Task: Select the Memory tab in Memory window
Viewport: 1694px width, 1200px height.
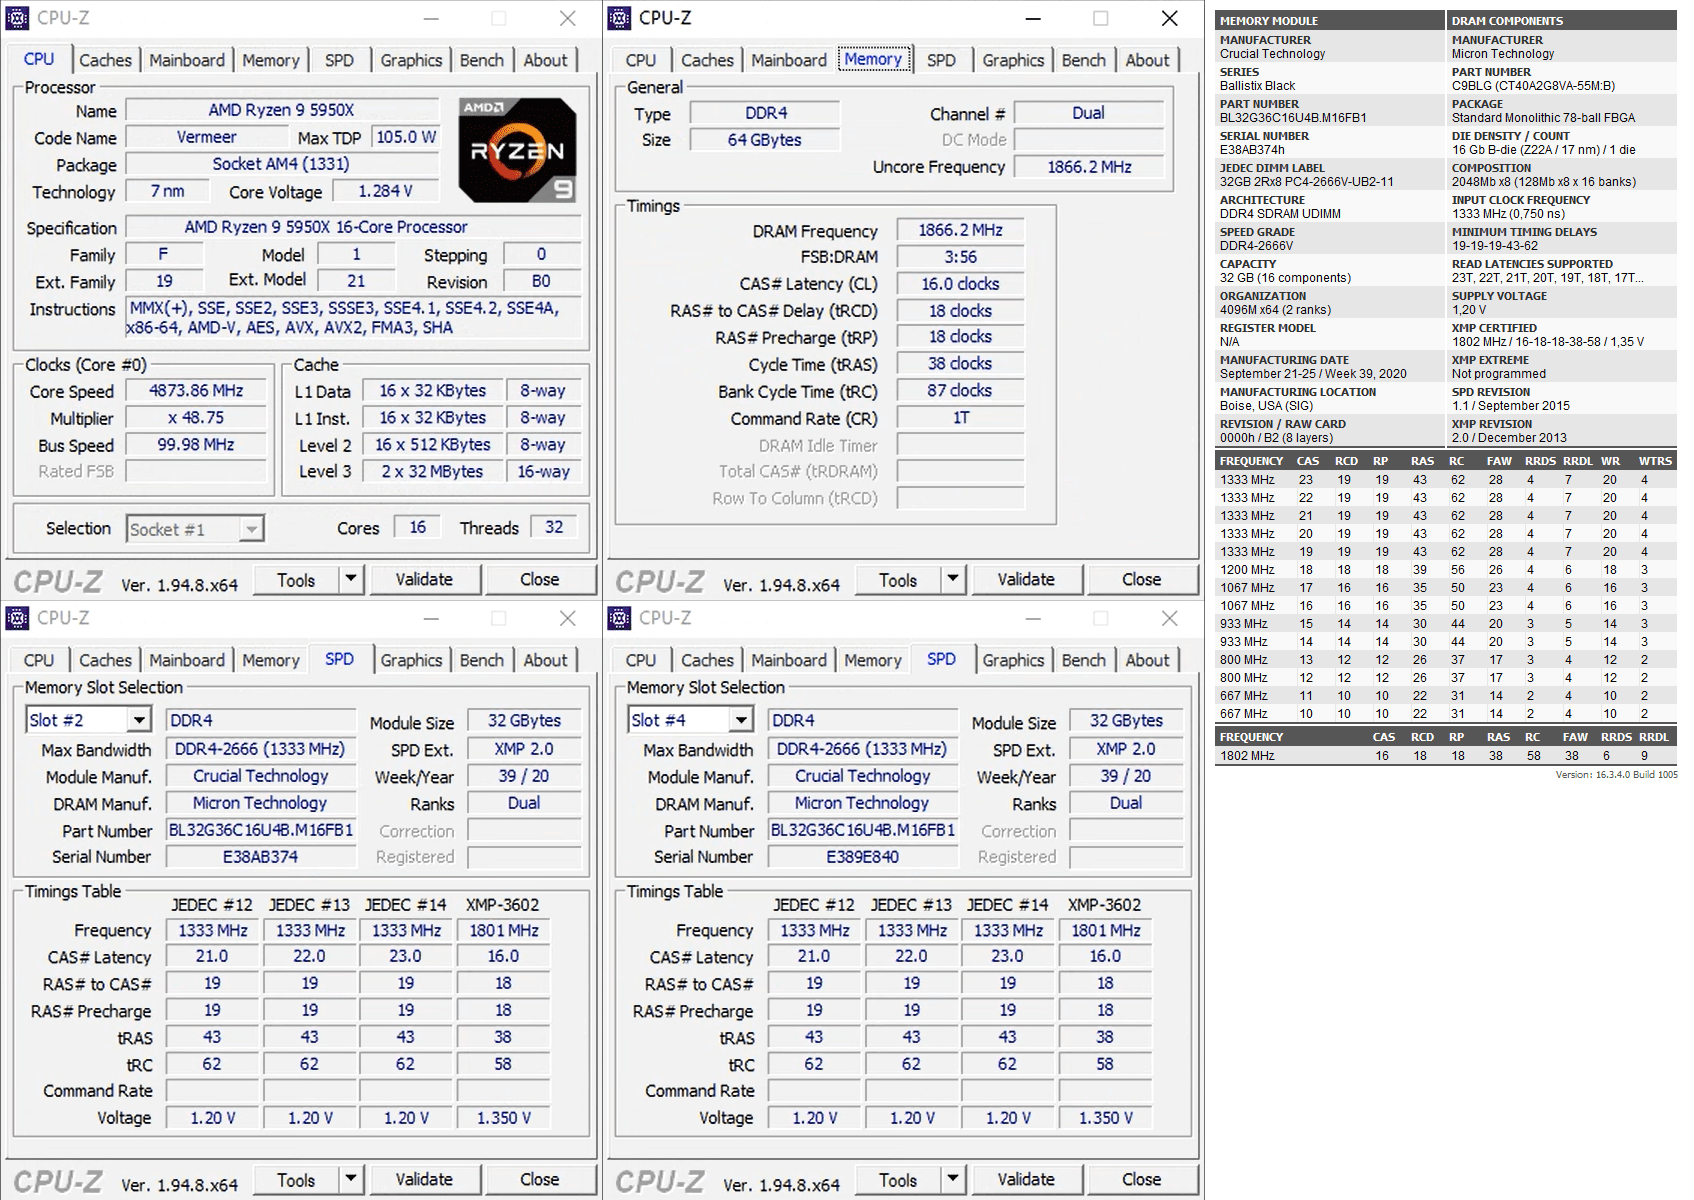Action: (x=873, y=59)
